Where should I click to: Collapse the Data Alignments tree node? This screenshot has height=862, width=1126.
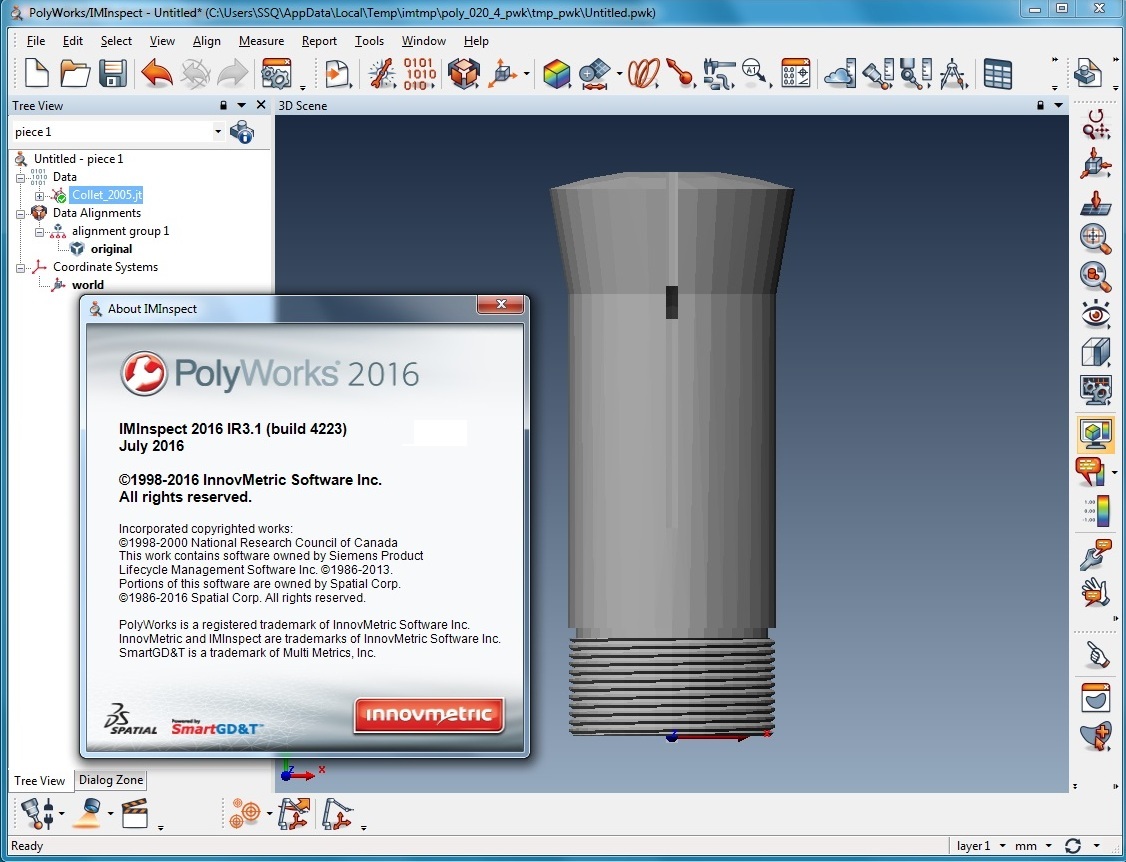click(x=21, y=213)
